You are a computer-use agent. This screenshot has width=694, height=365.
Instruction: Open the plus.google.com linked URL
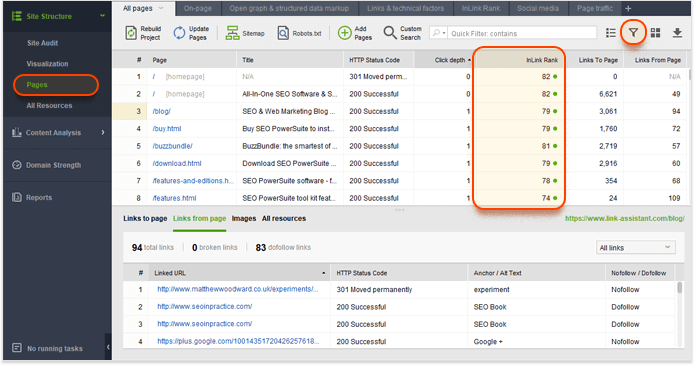pos(238,341)
